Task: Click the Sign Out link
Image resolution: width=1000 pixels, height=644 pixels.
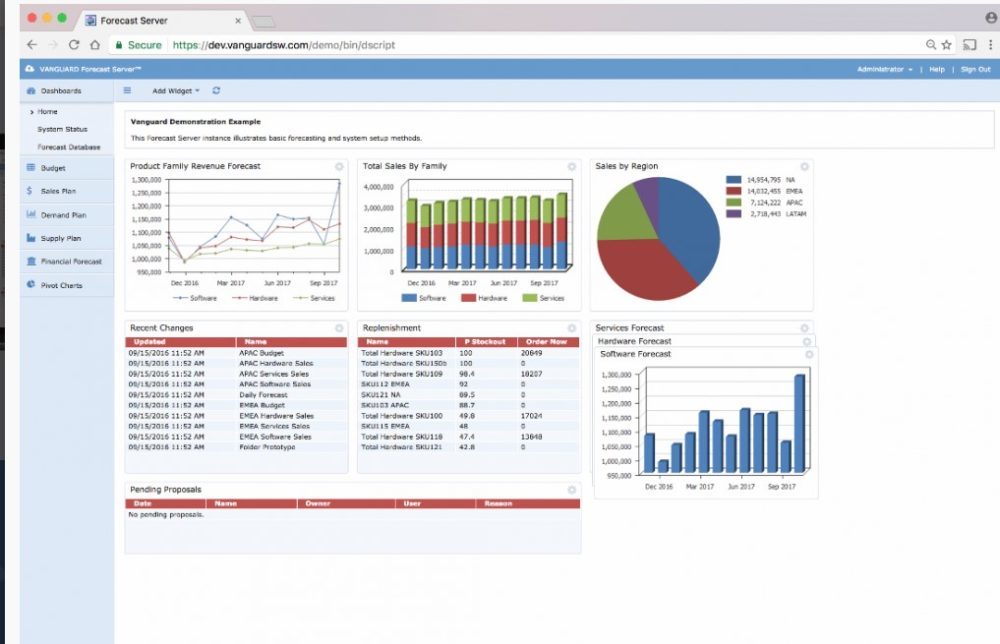Action: (976, 70)
